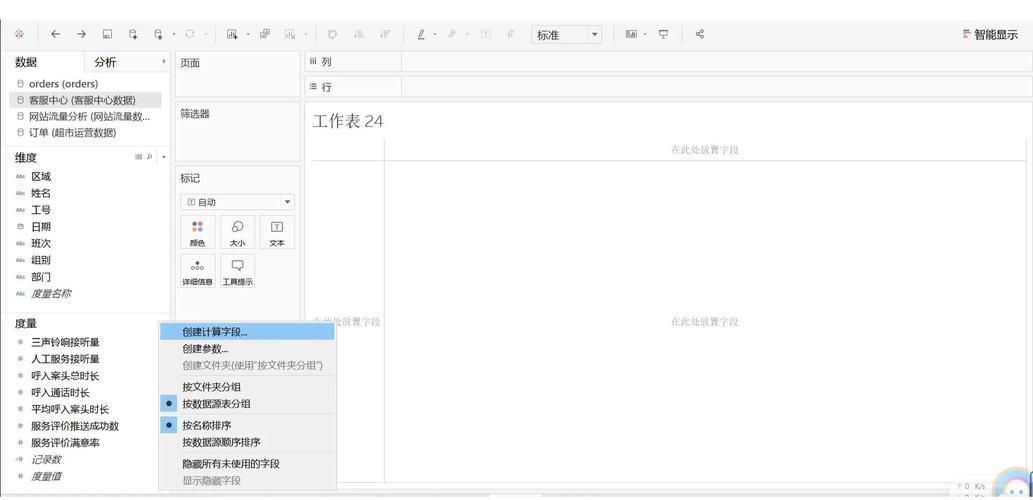
Task: Click the new worksheet icon
Action: tap(232, 34)
